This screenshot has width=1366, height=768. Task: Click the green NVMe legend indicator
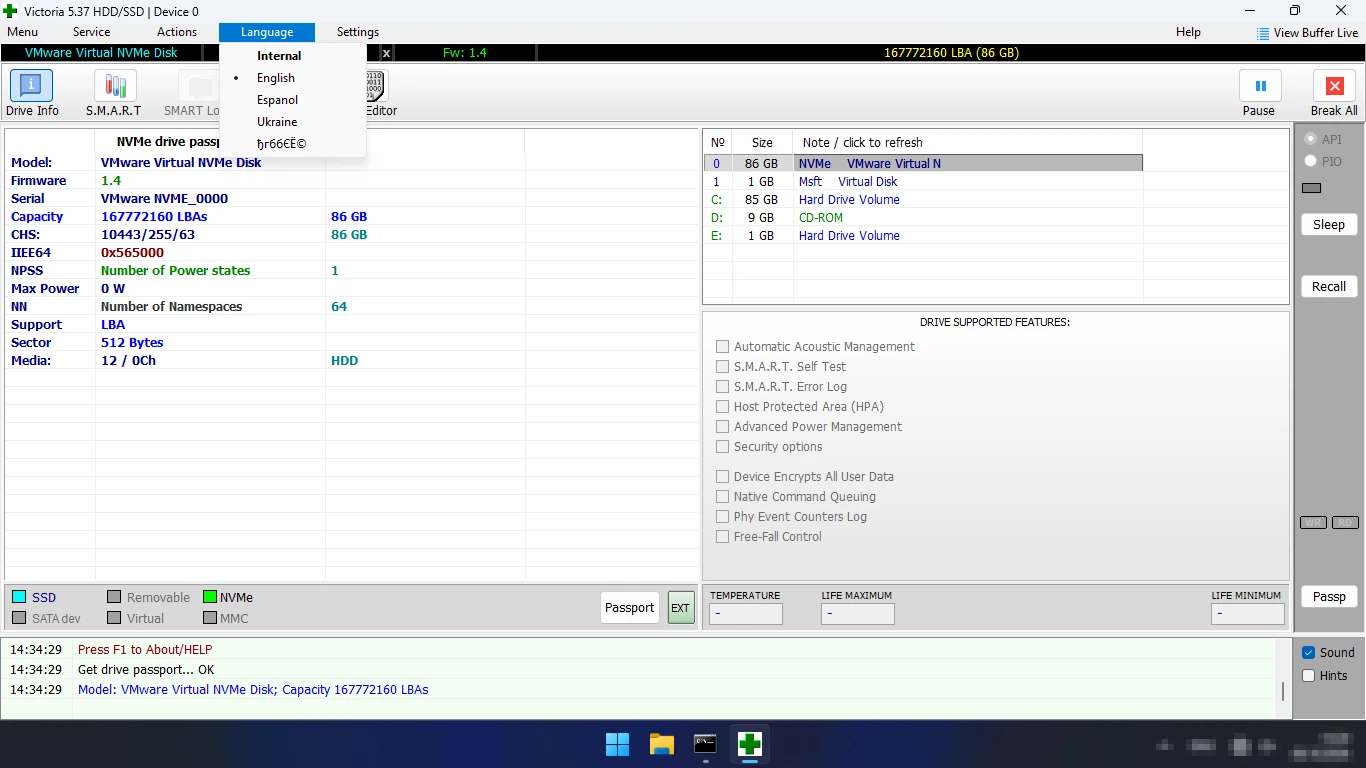pos(210,597)
